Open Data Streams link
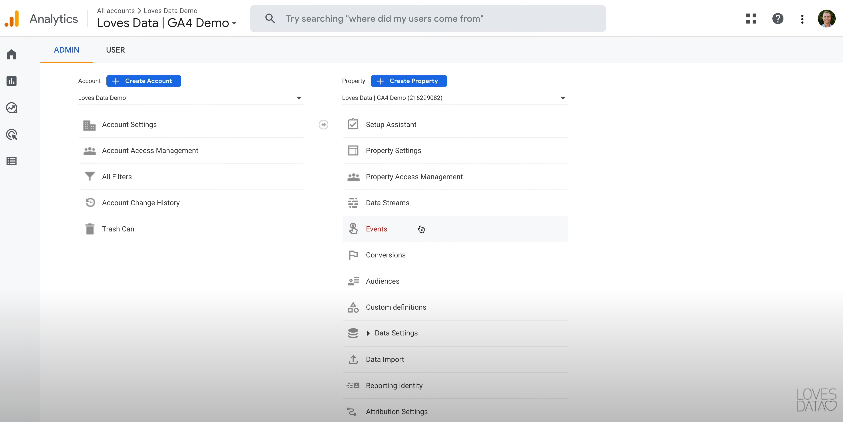Image resolution: width=843 pixels, height=422 pixels. (387, 203)
